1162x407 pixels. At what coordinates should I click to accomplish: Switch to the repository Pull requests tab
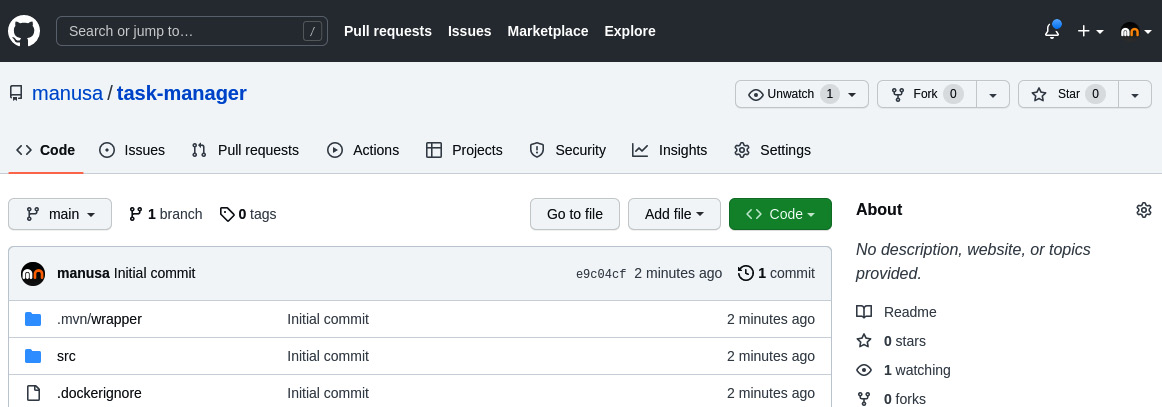click(245, 150)
